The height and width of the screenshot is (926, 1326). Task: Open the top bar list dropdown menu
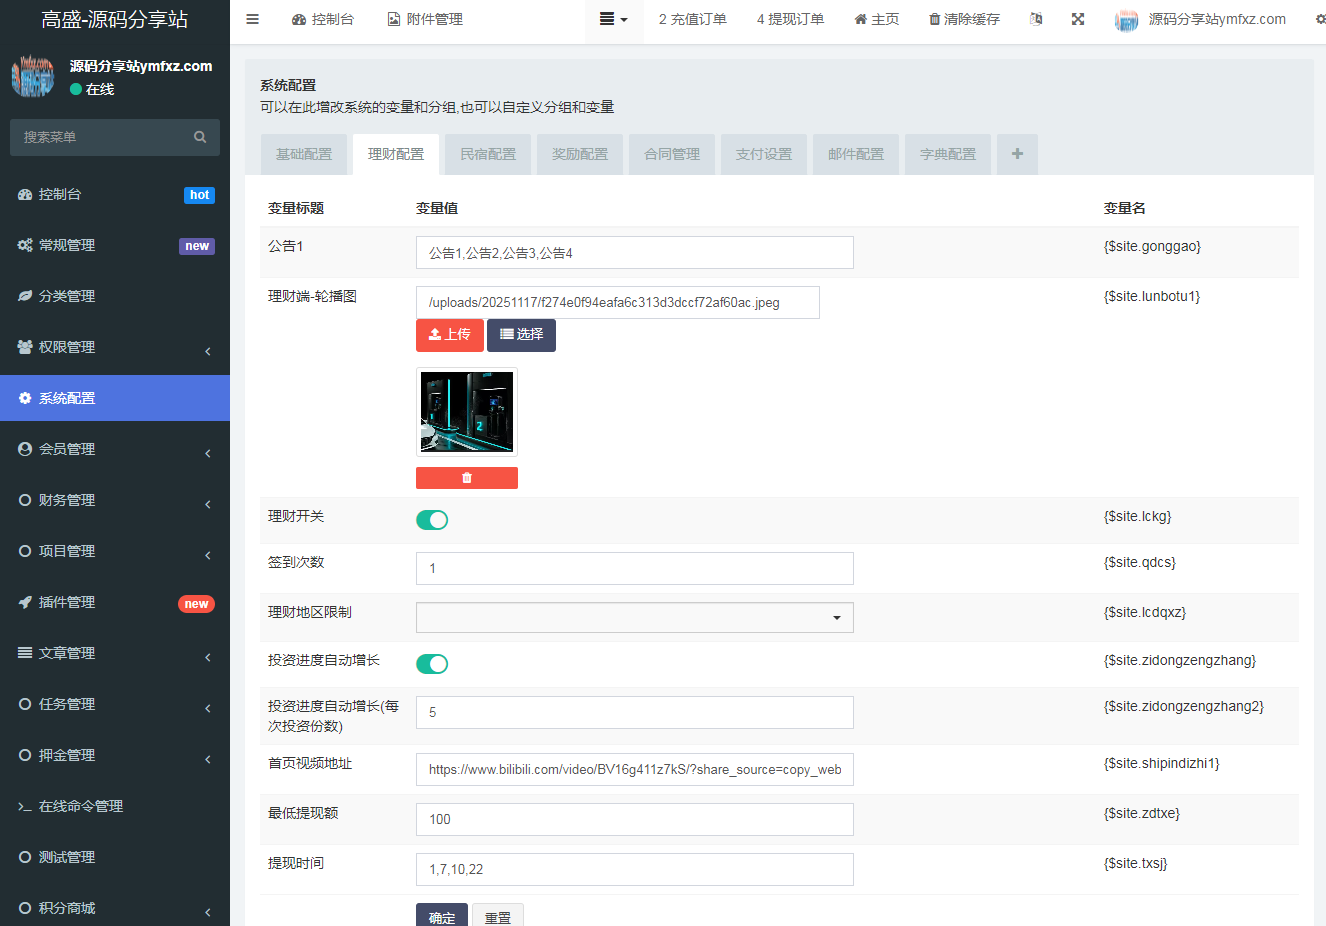613,19
